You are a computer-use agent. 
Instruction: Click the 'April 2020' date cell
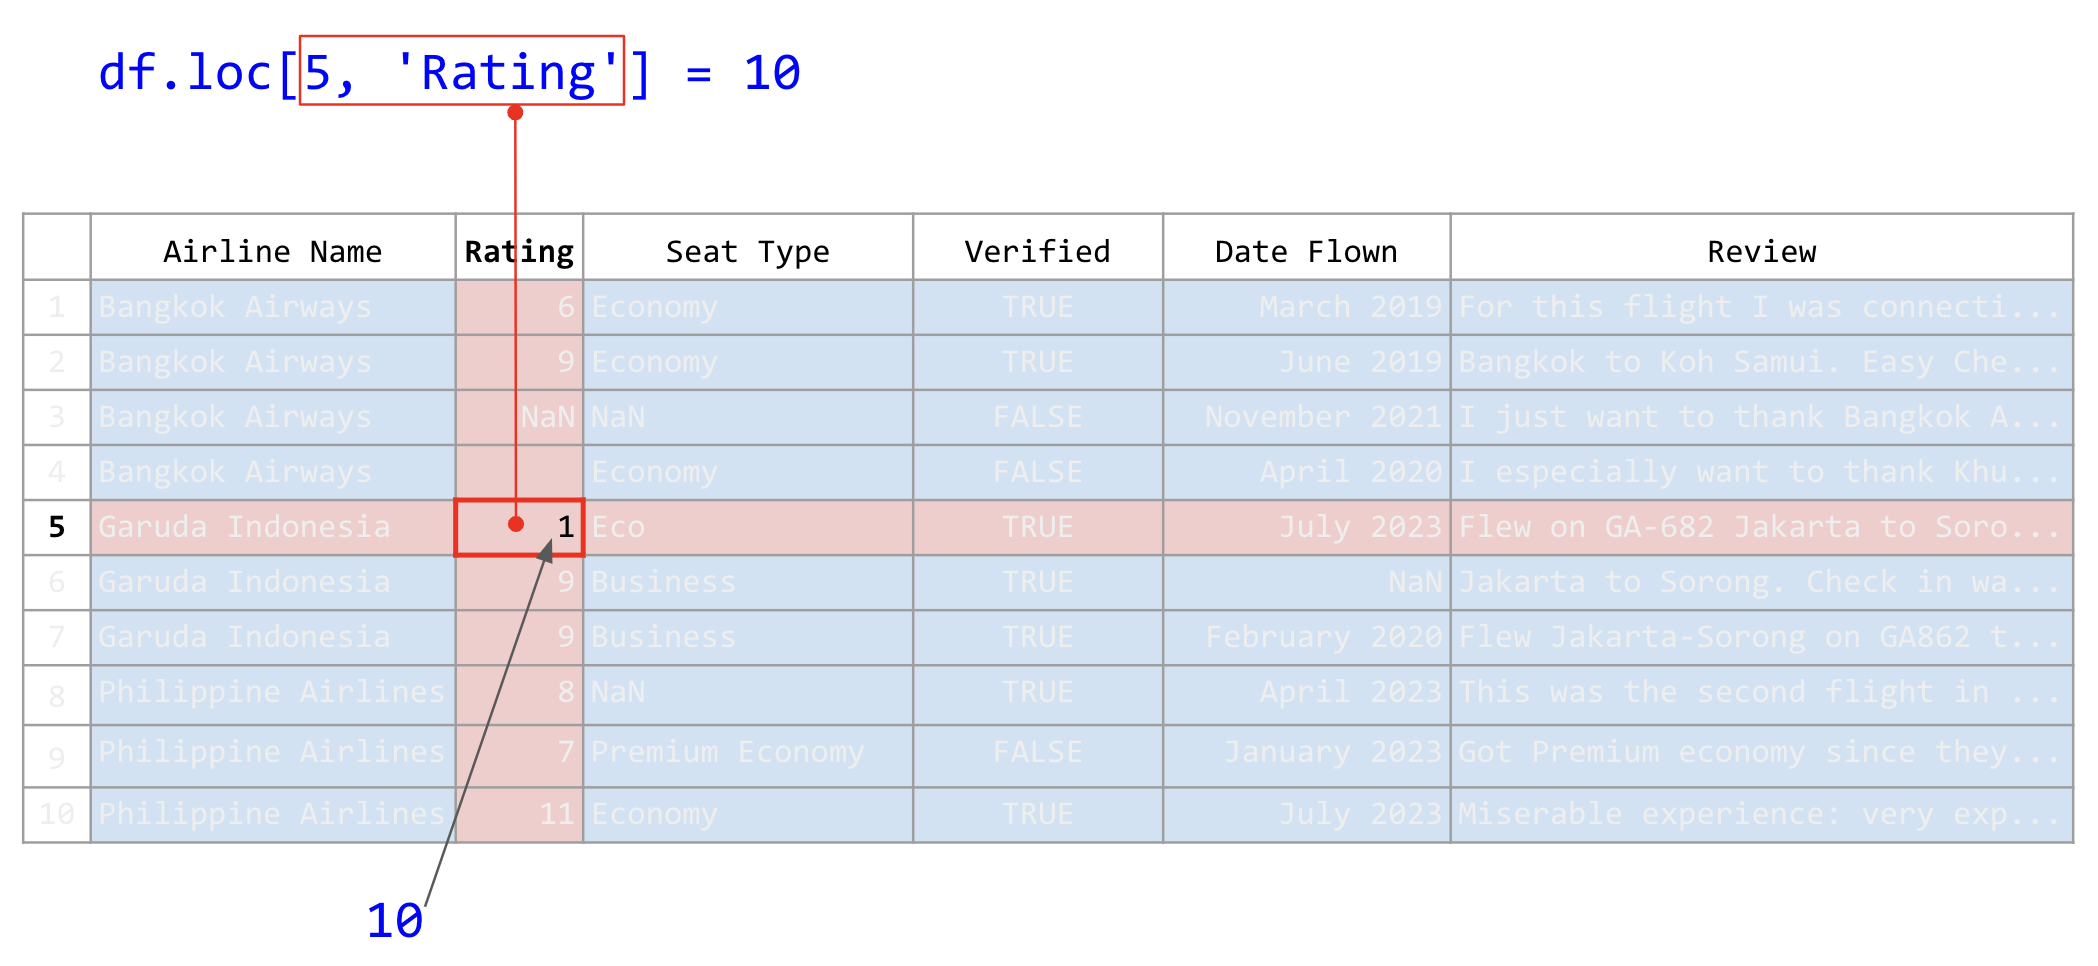pos(1307,472)
